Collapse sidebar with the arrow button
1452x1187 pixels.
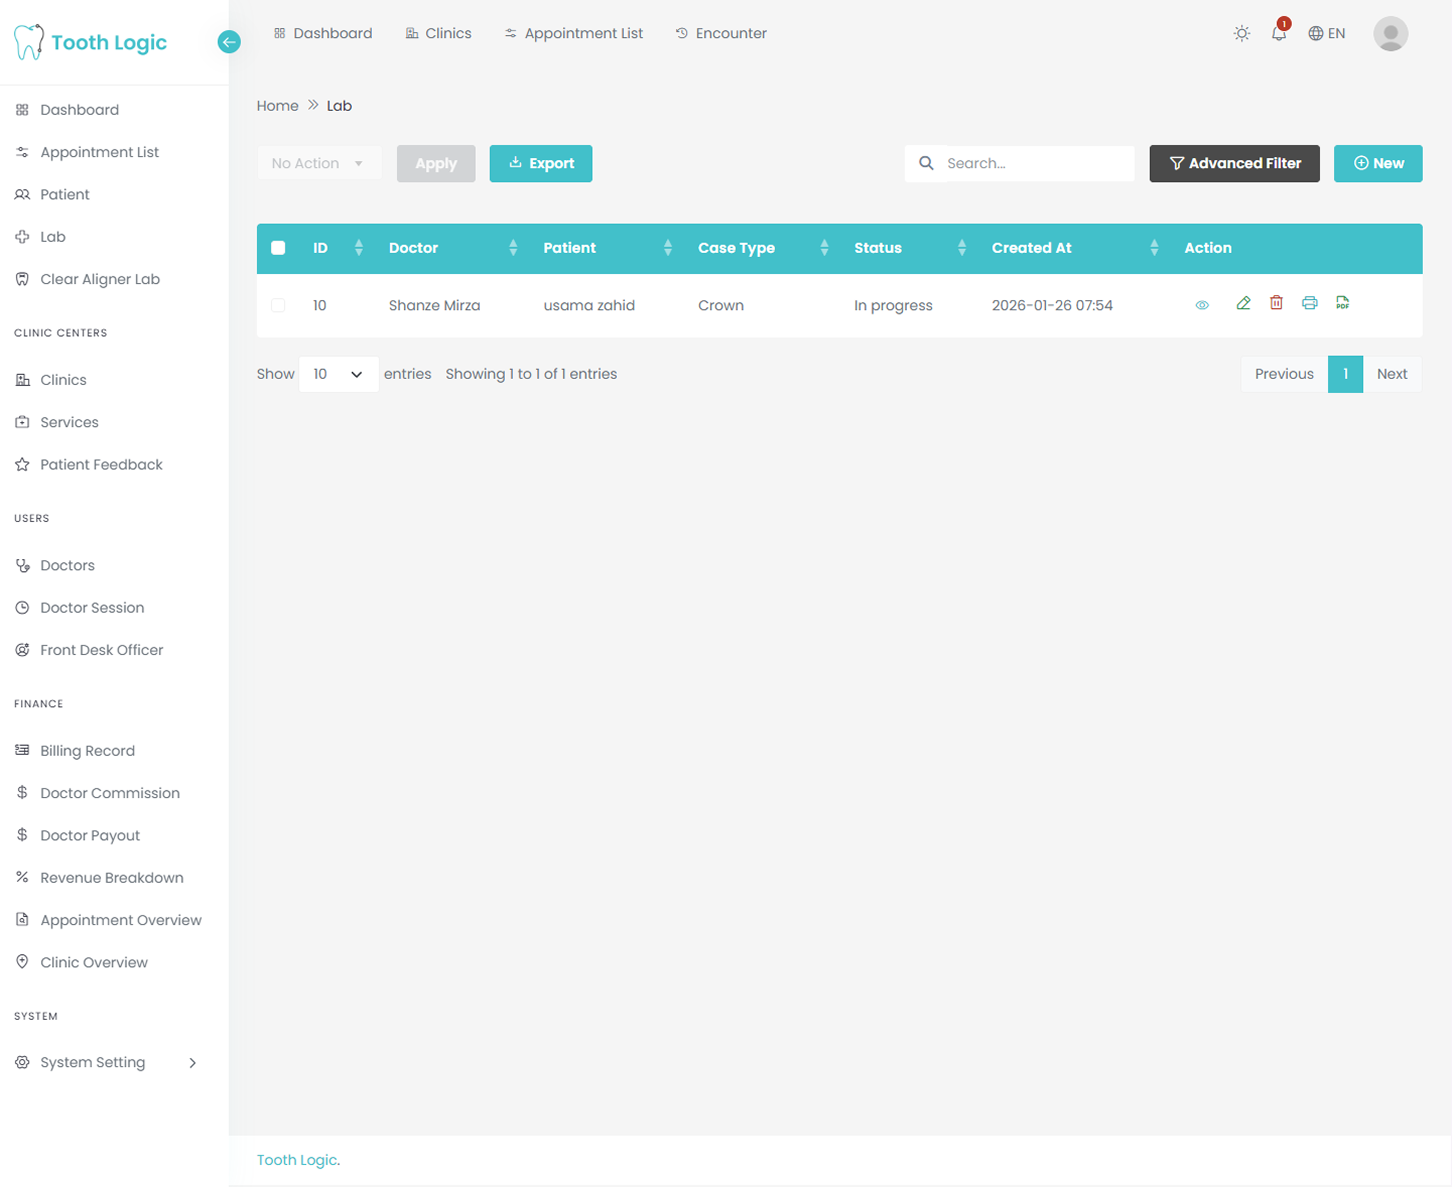coord(229,42)
